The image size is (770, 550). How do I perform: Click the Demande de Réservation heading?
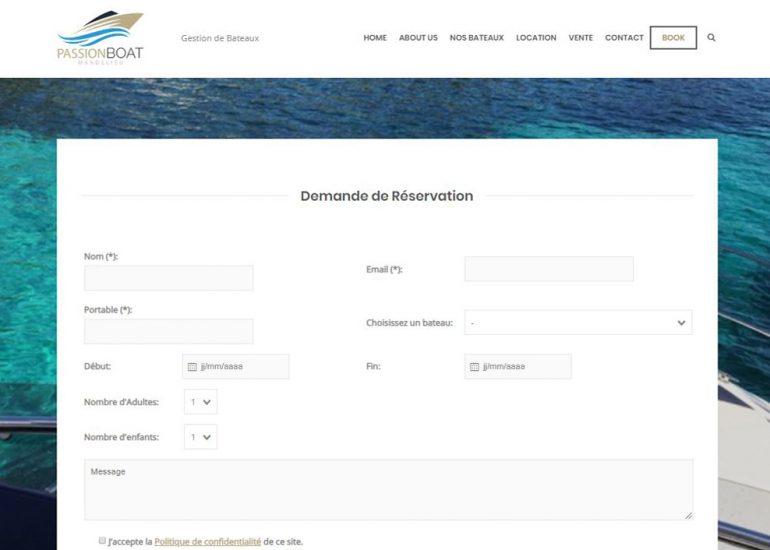[387, 196]
